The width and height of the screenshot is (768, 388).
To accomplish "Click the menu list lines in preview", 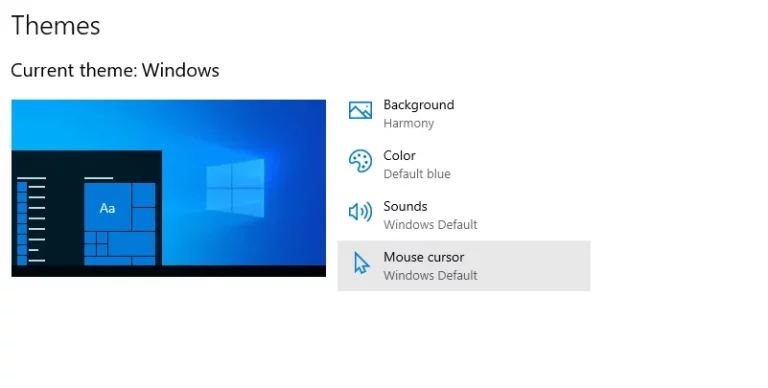I will (x=32, y=219).
